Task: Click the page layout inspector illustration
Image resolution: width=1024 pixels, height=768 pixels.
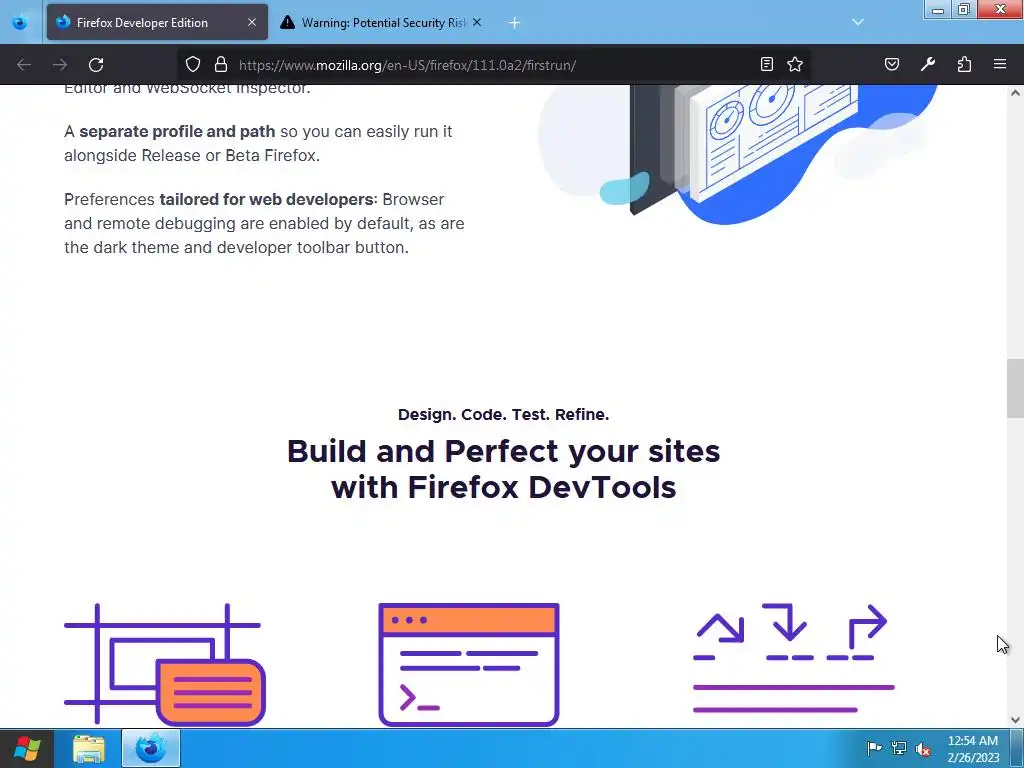Action: tap(165, 664)
